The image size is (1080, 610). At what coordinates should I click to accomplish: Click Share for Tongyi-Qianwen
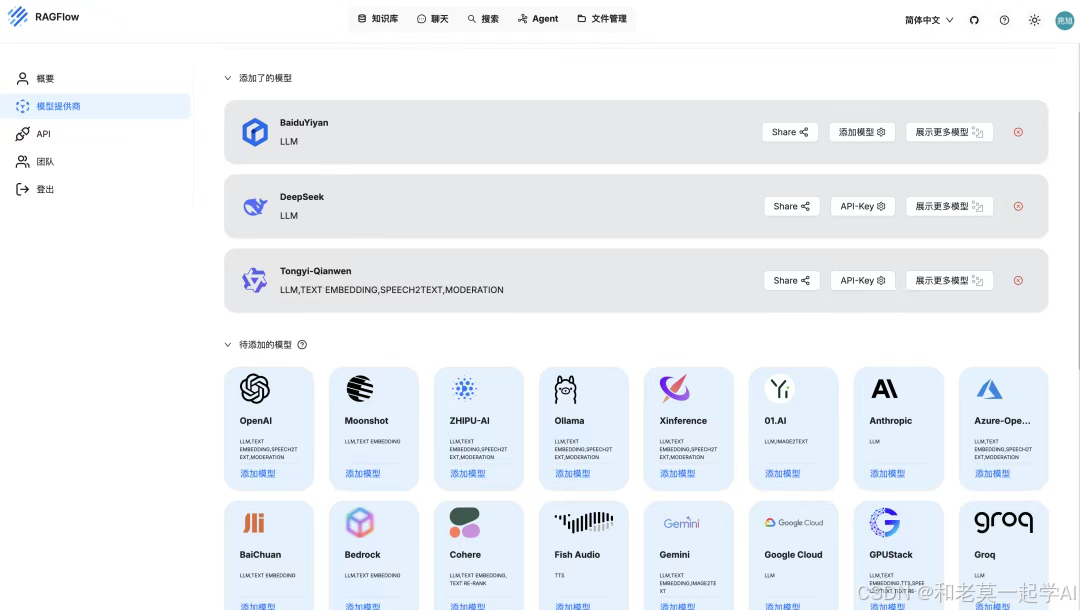point(791,280)
